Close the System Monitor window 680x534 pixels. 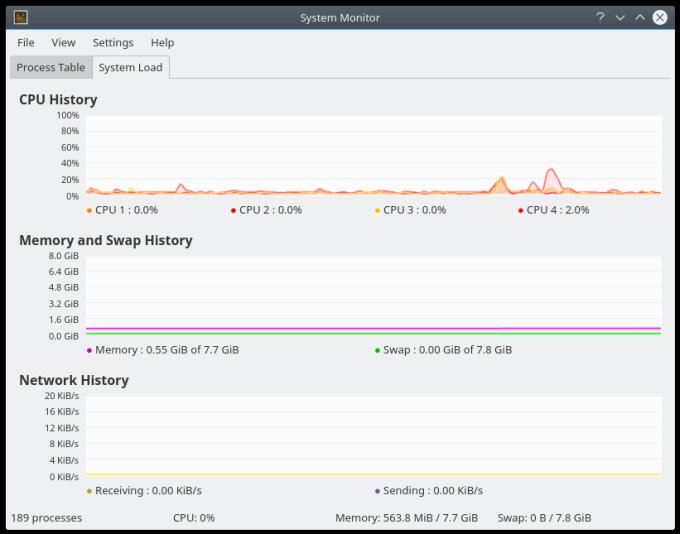660,17
